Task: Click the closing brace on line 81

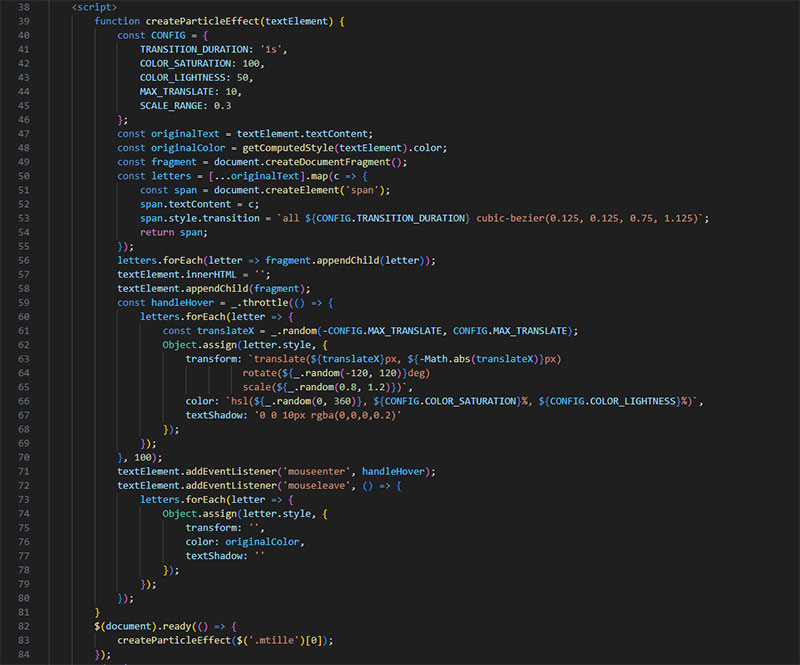Action: pyautogui.click(x=97, y=612)
